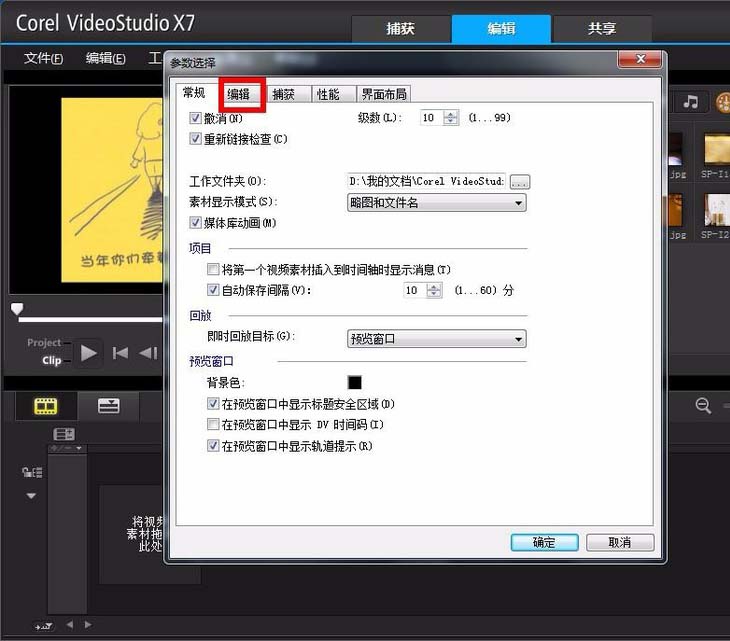The height and width of the screenshot is (641, 730).
Task: Switch to the 编辑 step tab
Action: [501, 29]
